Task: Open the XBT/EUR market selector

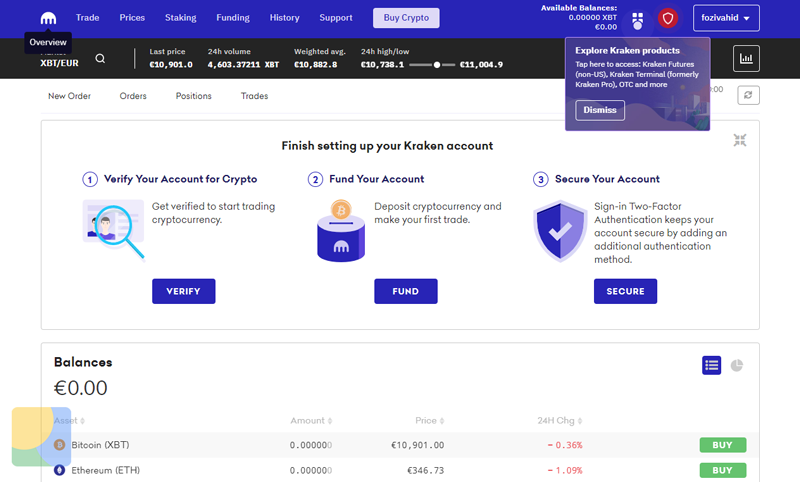Action: (x=59, y=63)
